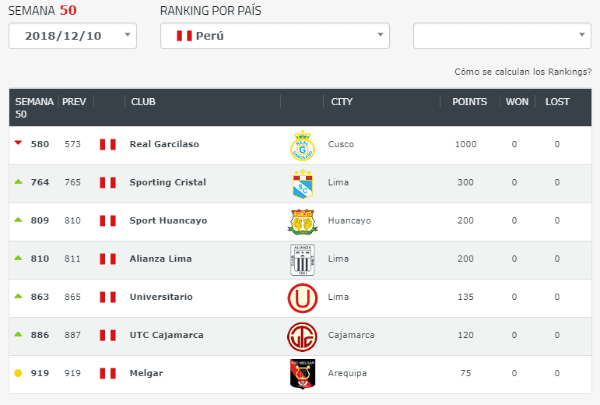Click the Cusco city cell
This screenshot has height=405, width=600.
click(x=341, y=144)
